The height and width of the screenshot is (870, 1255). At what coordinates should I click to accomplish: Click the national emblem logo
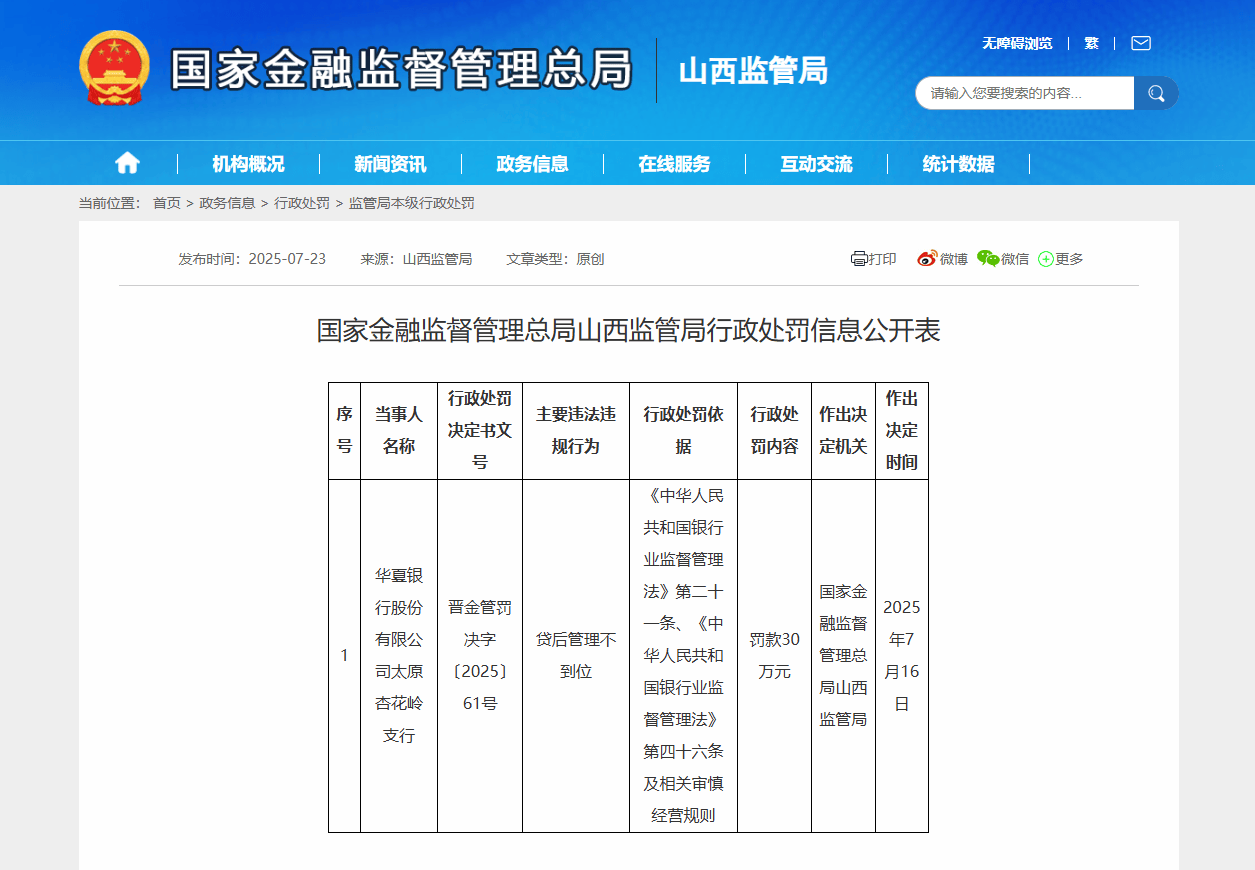pos(114,68)
